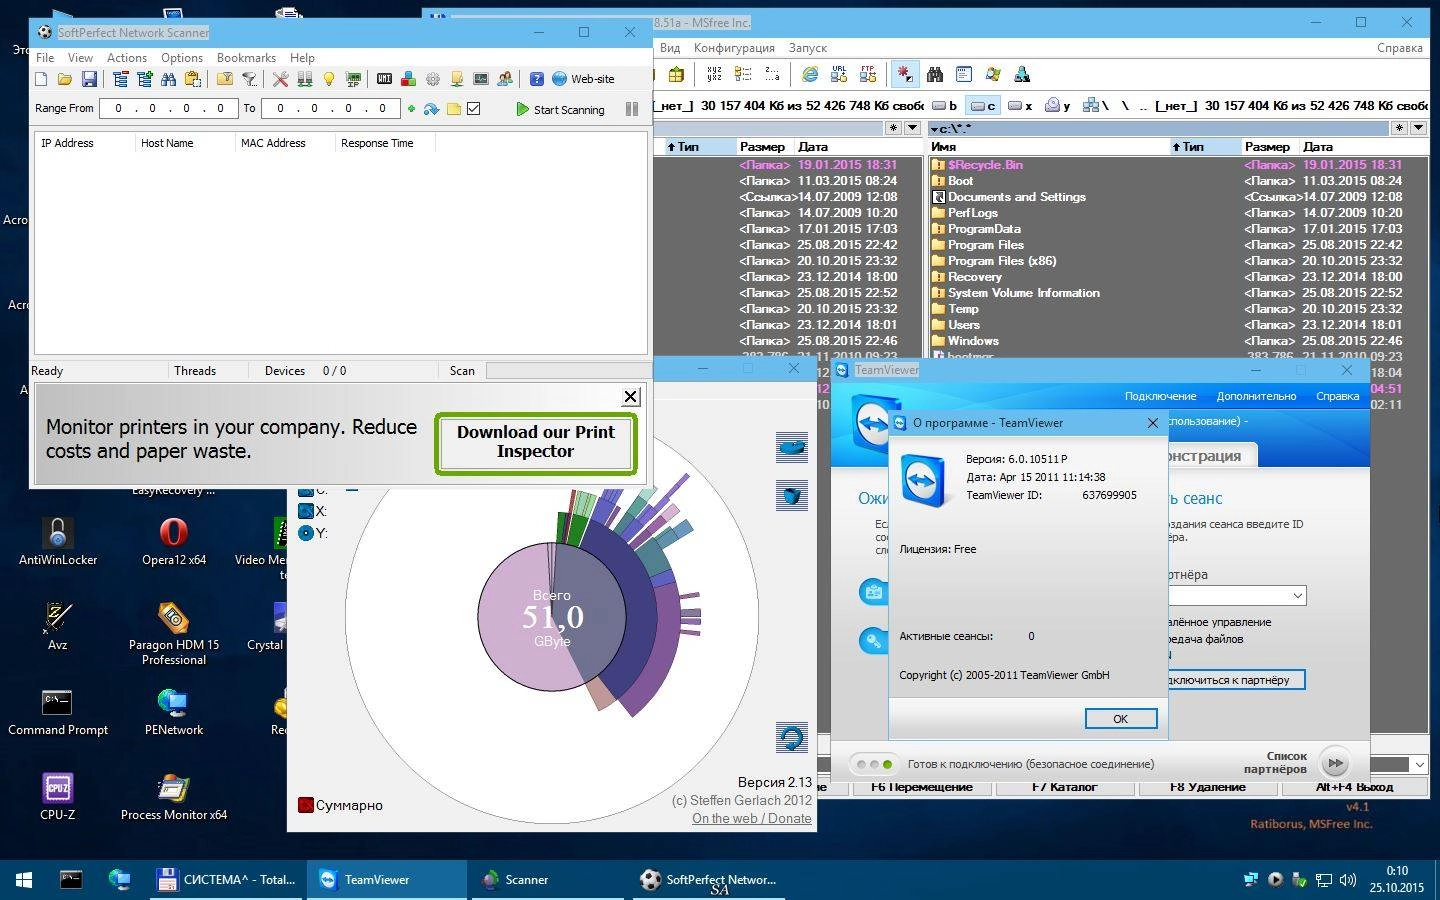Viewport: 1440px width, 900px height.
Task: Click the xyz rename icon in Total Commander
Action: [x=714, y=75]
